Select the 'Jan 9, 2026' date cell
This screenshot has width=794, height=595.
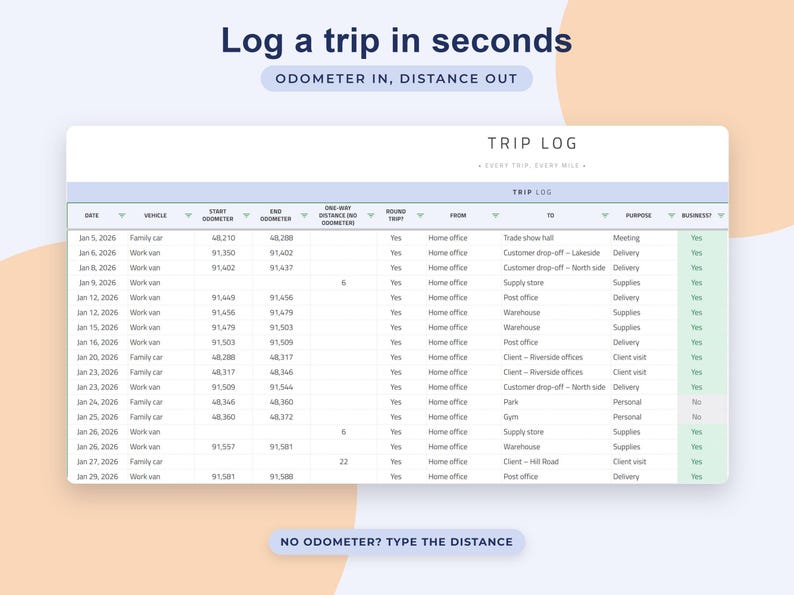coord(97,283)
